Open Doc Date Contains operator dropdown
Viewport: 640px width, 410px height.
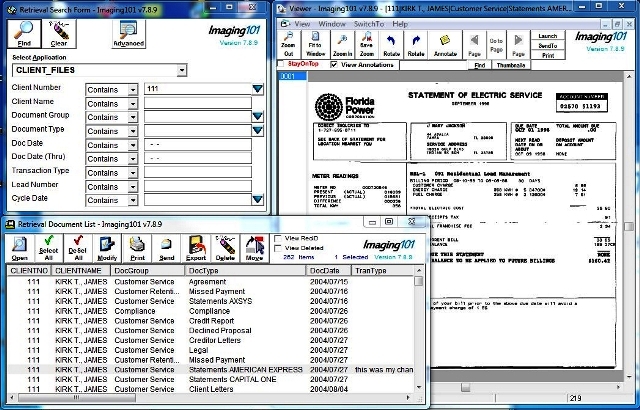click(x=133, y=145)
